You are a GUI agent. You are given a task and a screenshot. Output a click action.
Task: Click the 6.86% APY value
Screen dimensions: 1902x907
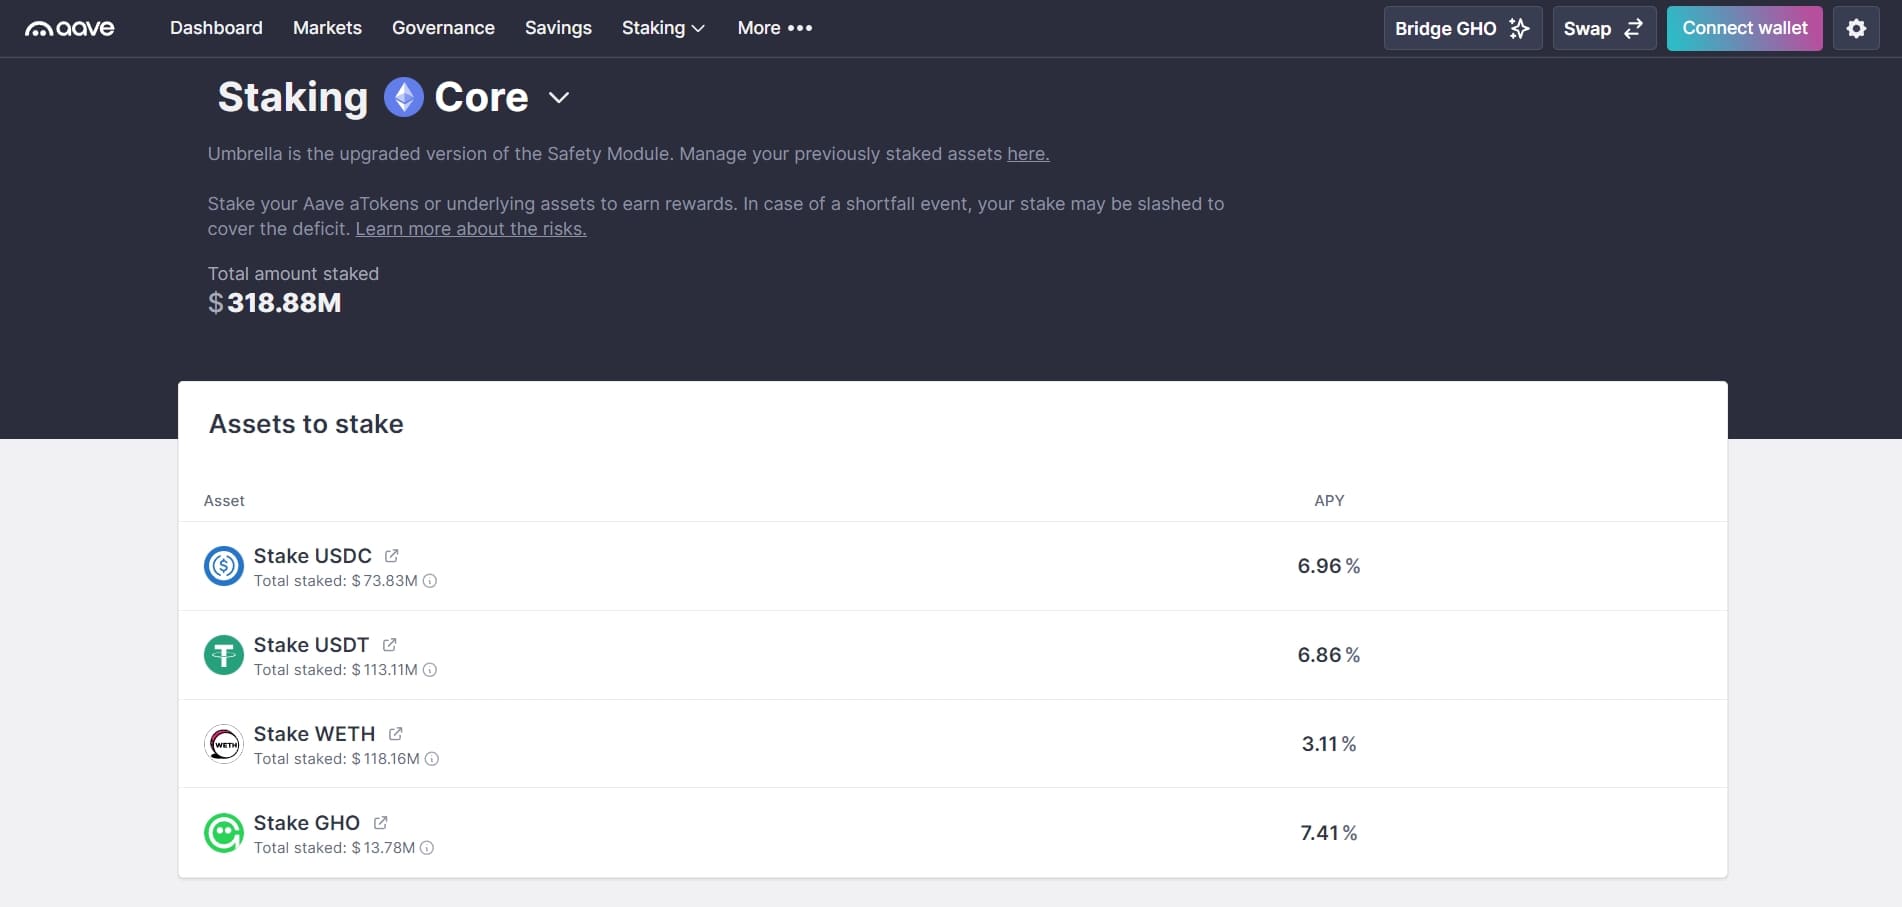tap(1329, 655)
